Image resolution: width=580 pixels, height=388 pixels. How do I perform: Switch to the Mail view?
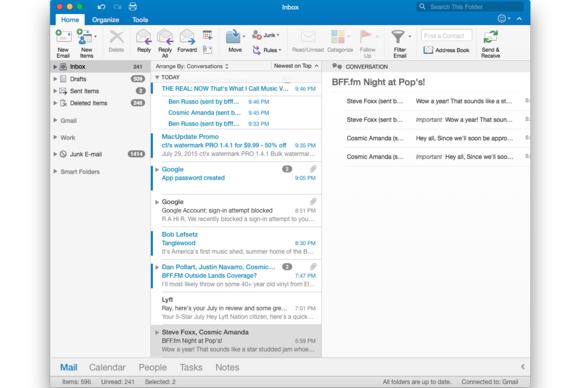pyautogui.click(x=69, y=367)
